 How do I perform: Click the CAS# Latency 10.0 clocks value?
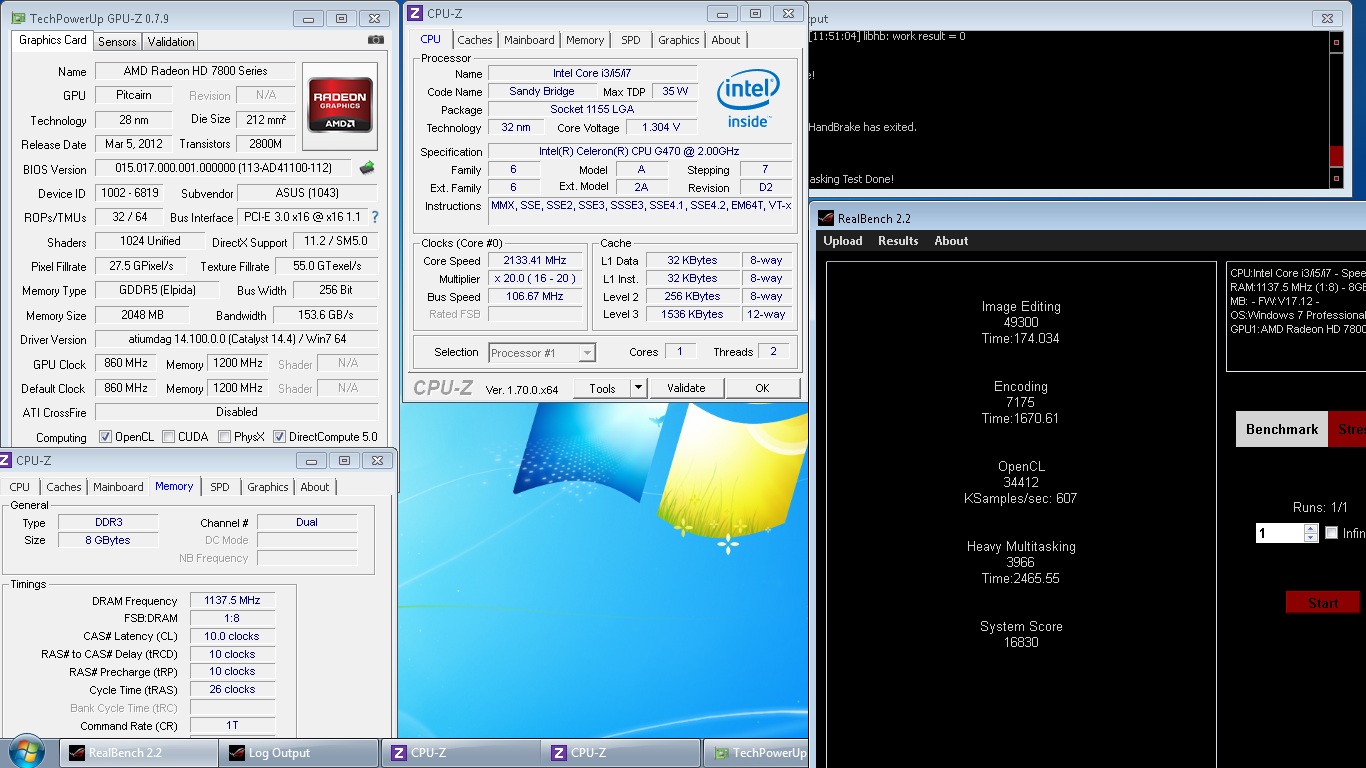[x=232, y=636]
